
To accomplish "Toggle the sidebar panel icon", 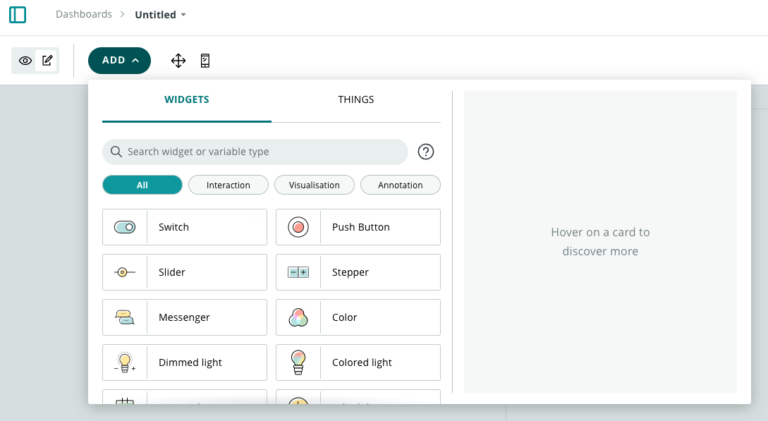I will [17, 15].
